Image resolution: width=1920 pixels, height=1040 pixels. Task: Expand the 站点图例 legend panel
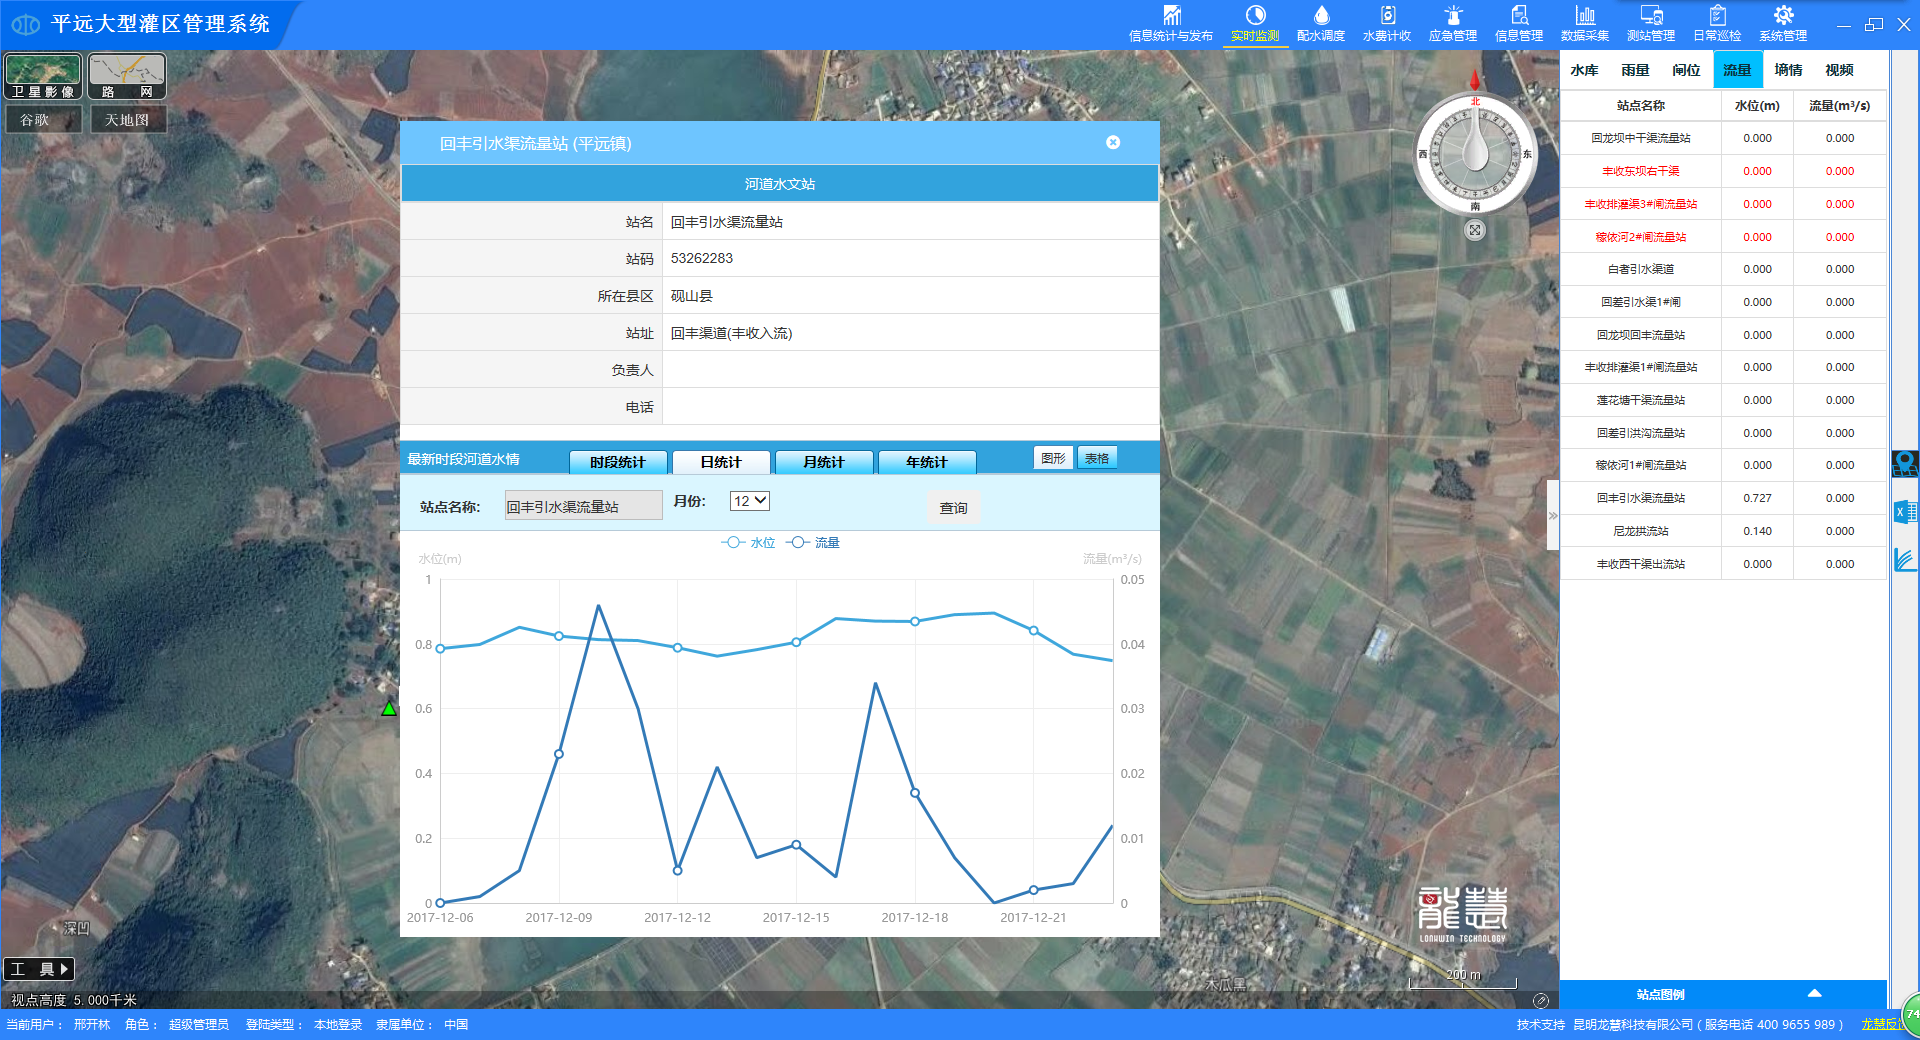(x=1723, y=994)
